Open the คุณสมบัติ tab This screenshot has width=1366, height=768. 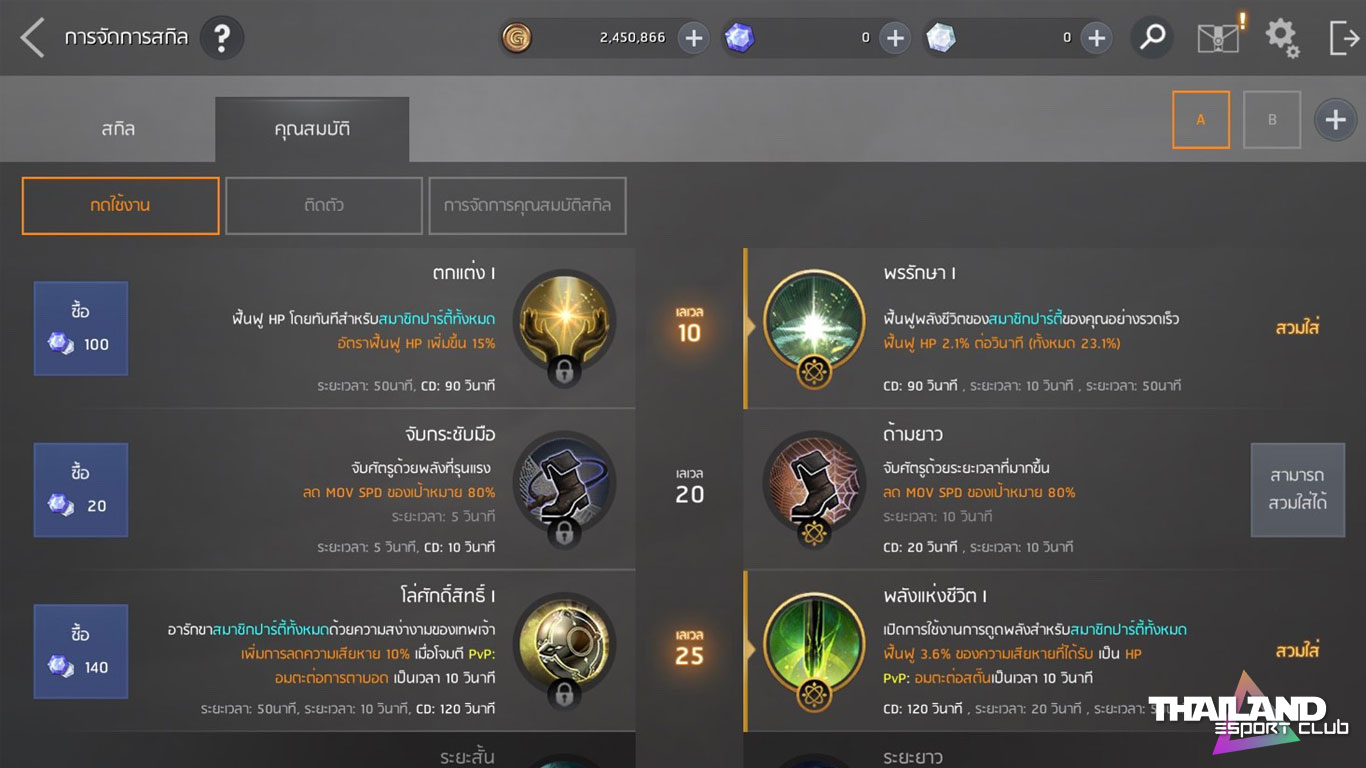point(312,129)
